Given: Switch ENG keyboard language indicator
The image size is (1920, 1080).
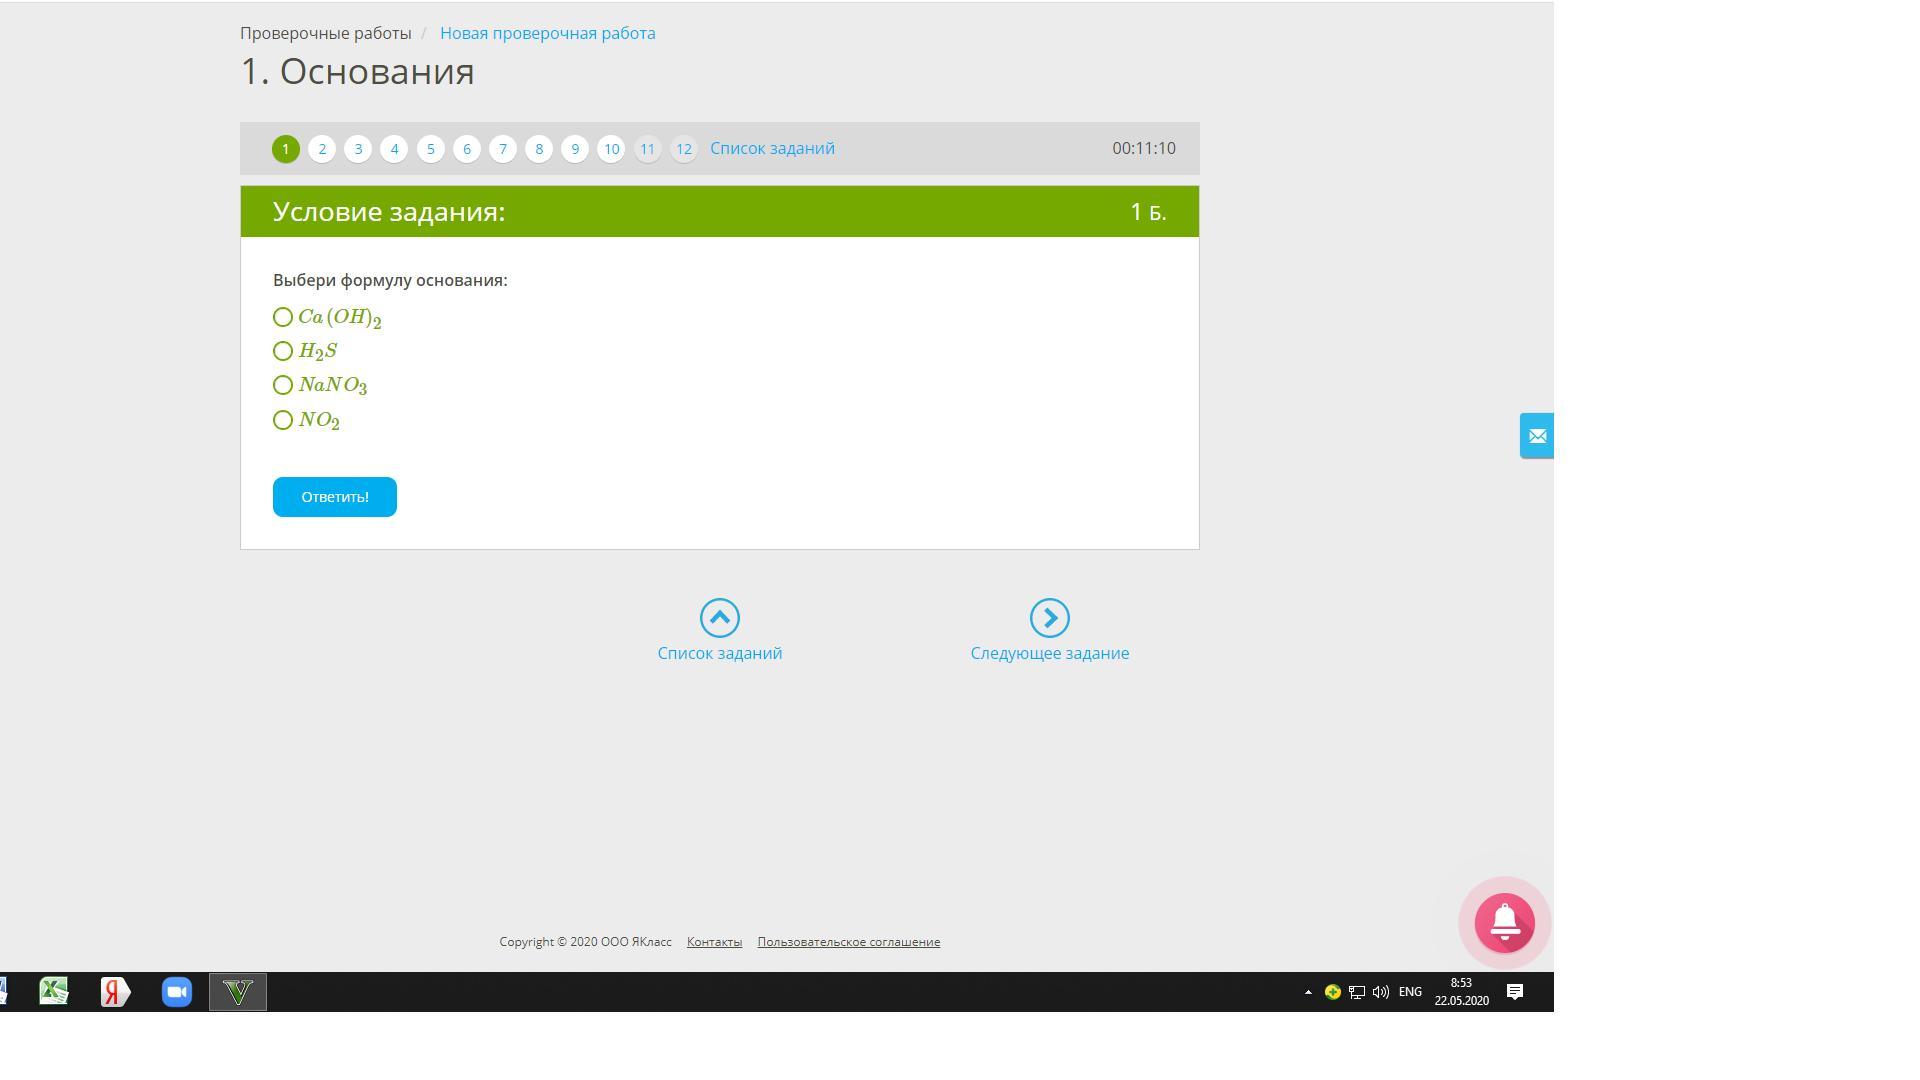Looking at the screenshot, I should click(1410, 992).
